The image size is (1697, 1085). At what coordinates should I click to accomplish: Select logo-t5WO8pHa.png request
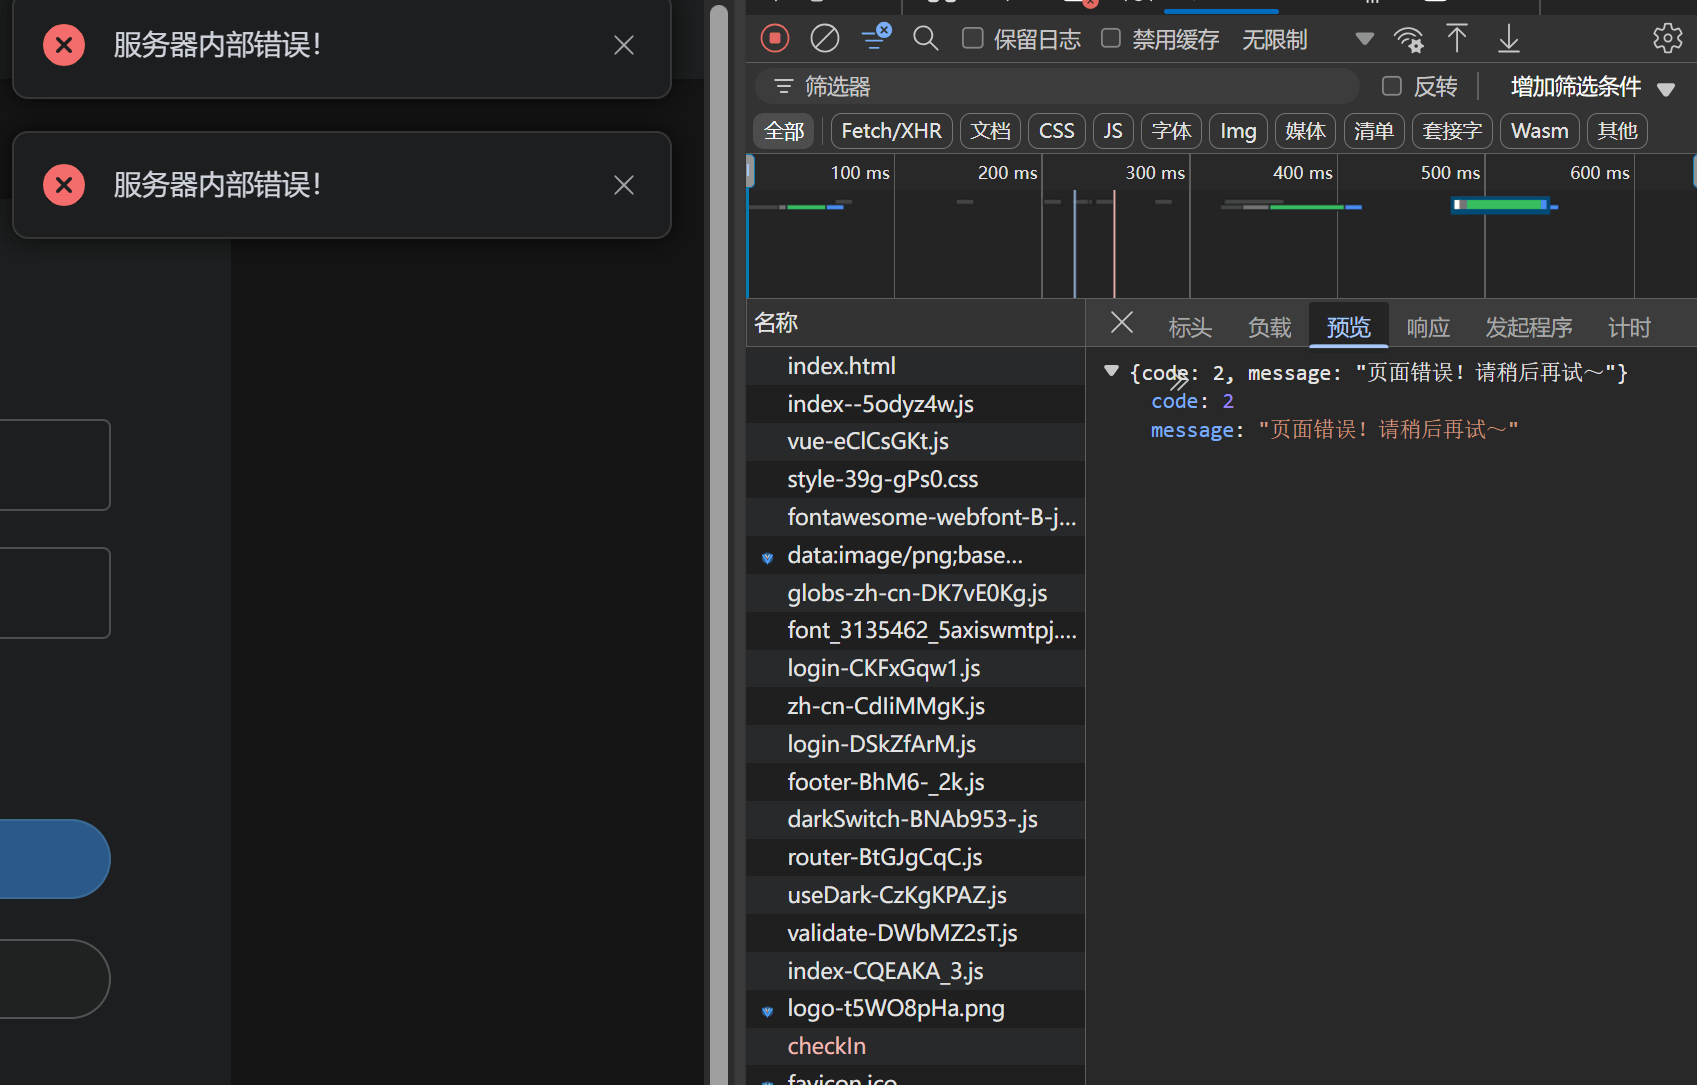click(916, 1008)
